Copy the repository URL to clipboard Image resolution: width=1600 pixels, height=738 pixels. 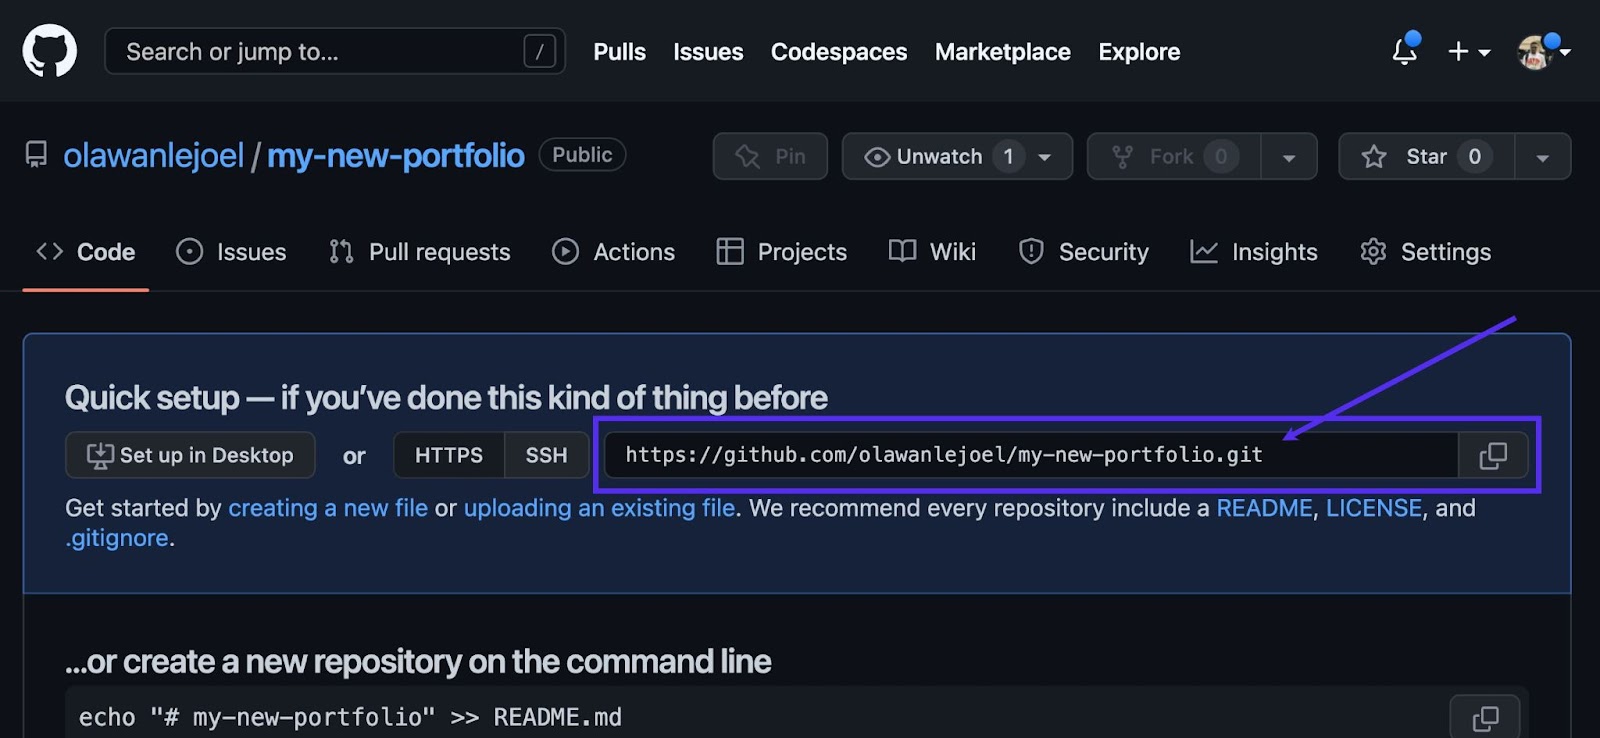point(1492,456)
